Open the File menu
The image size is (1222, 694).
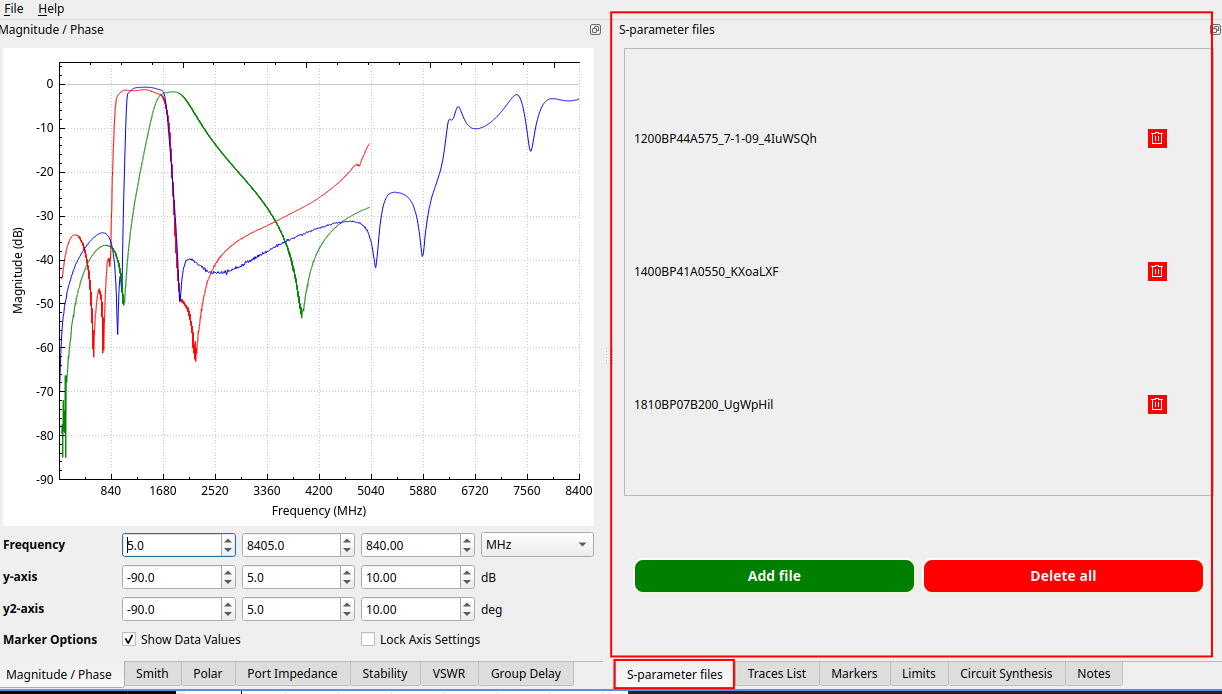coord(14,9)
